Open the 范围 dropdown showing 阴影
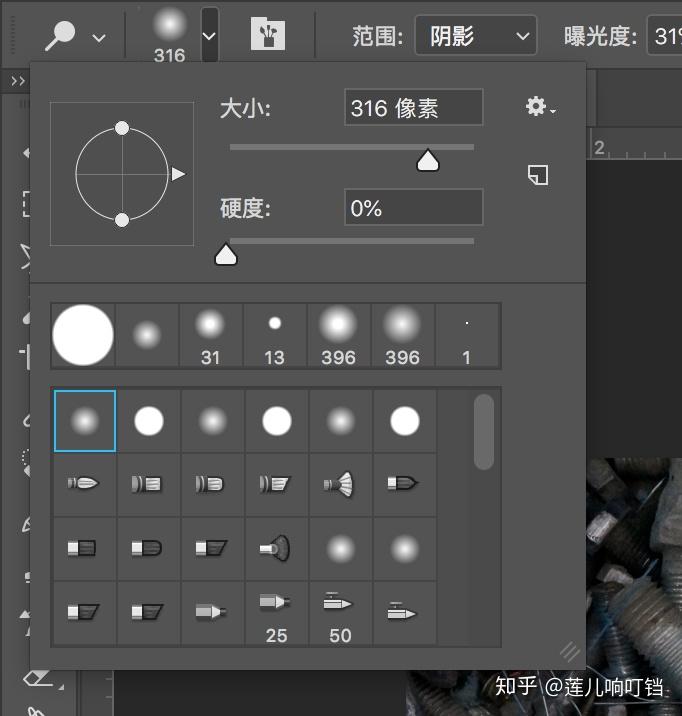682x716 pixels. click(475, 36)
